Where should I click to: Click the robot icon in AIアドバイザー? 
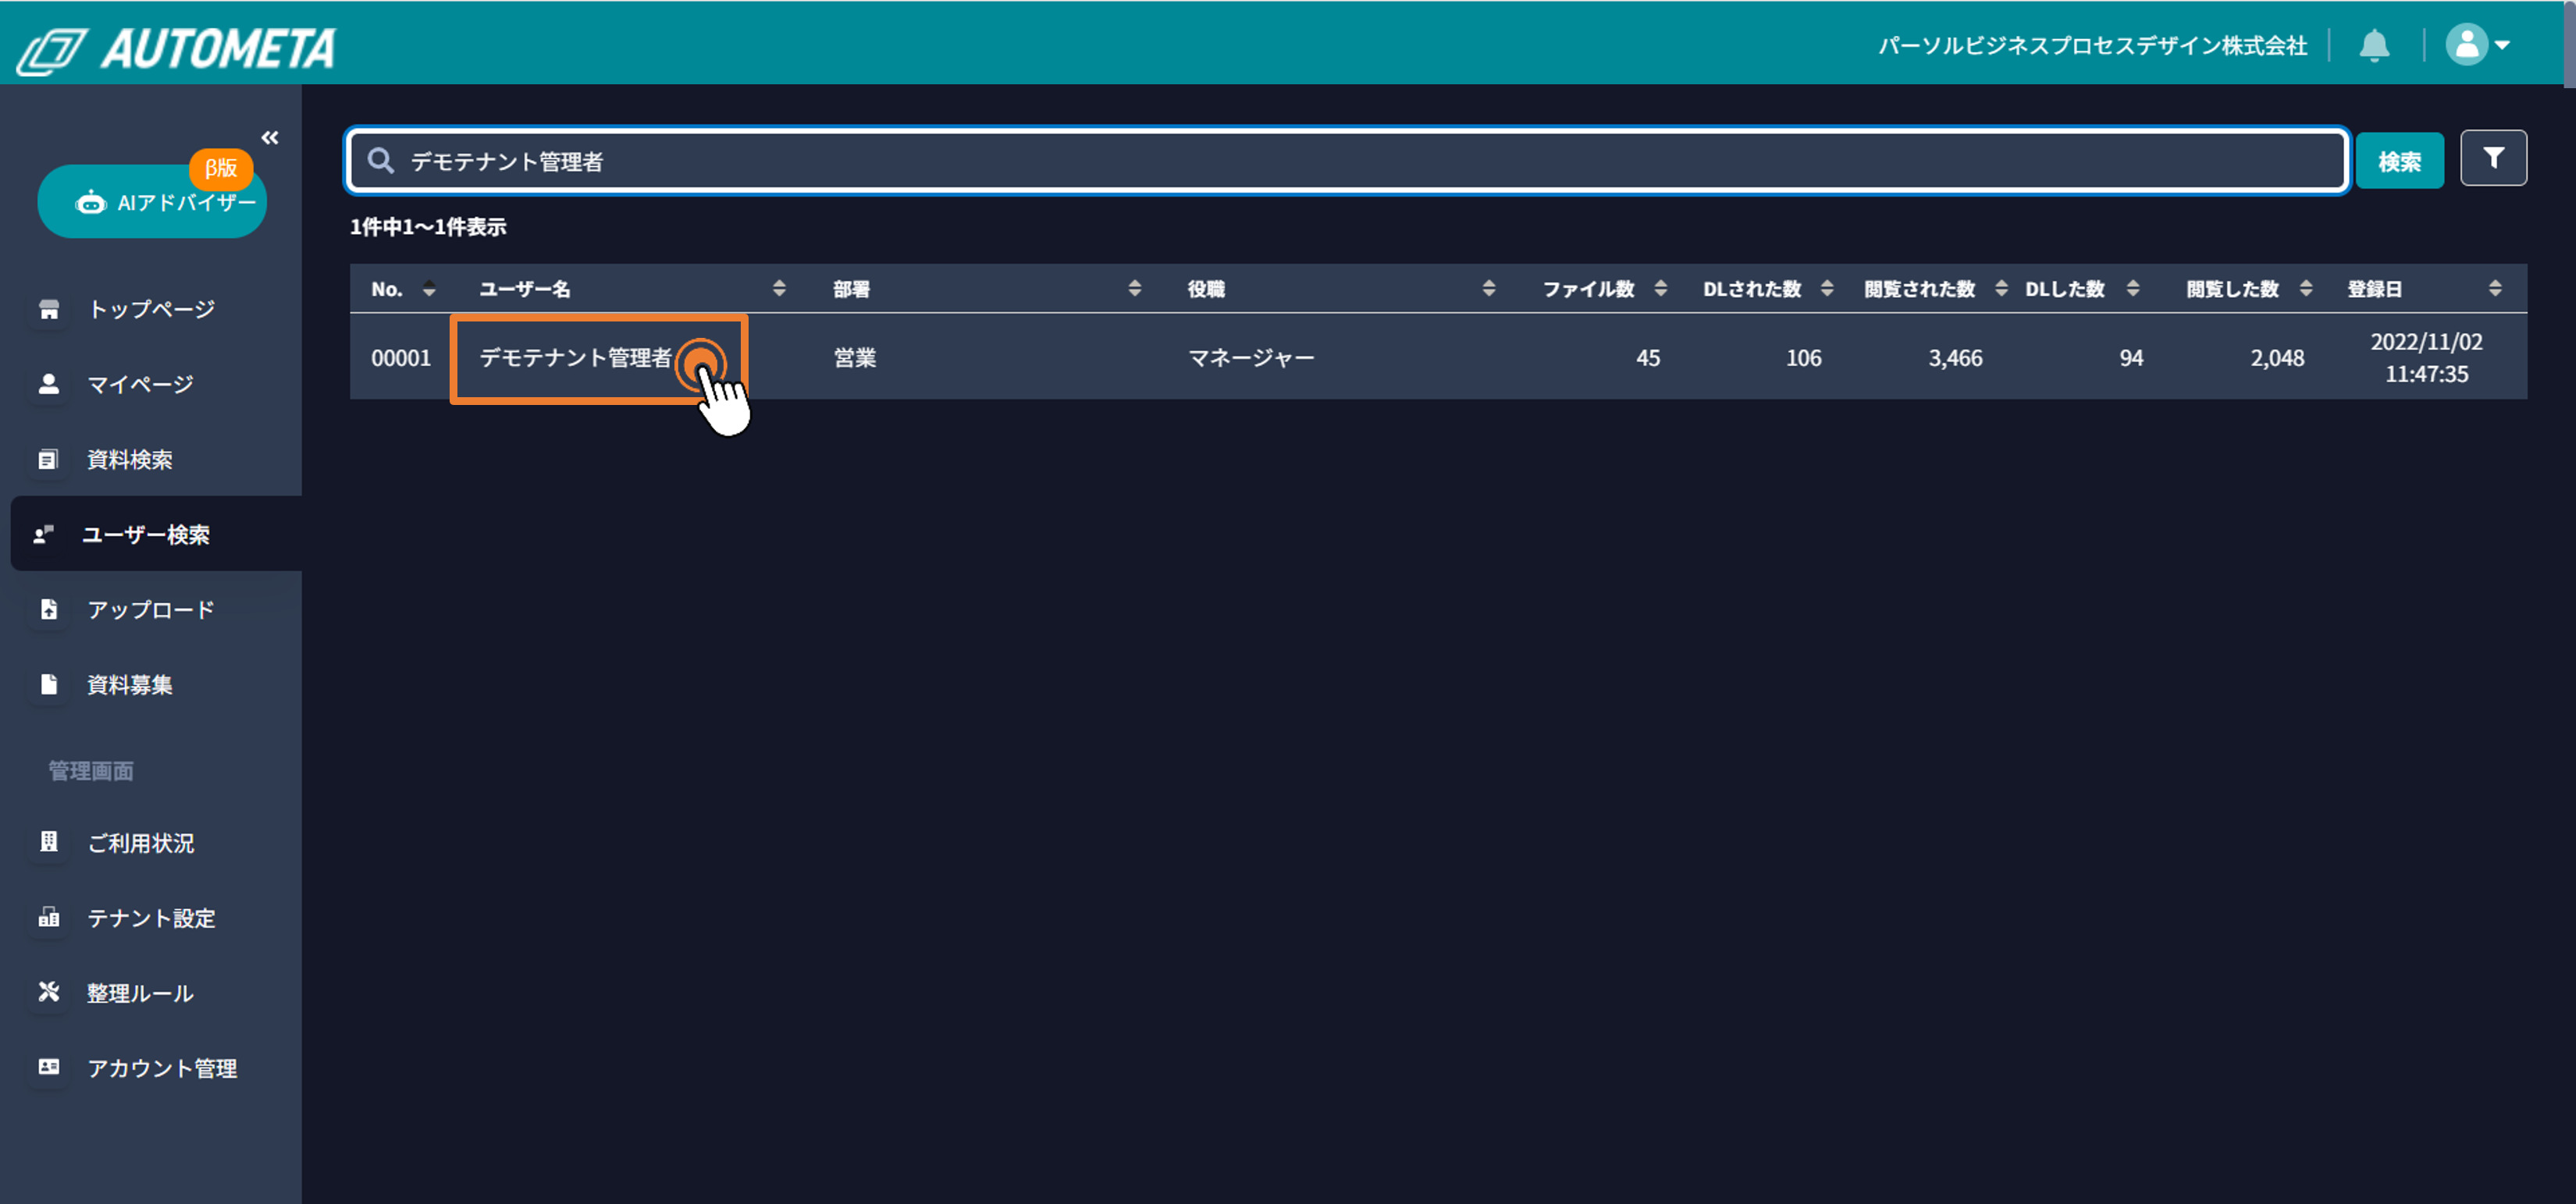(90, 202)
